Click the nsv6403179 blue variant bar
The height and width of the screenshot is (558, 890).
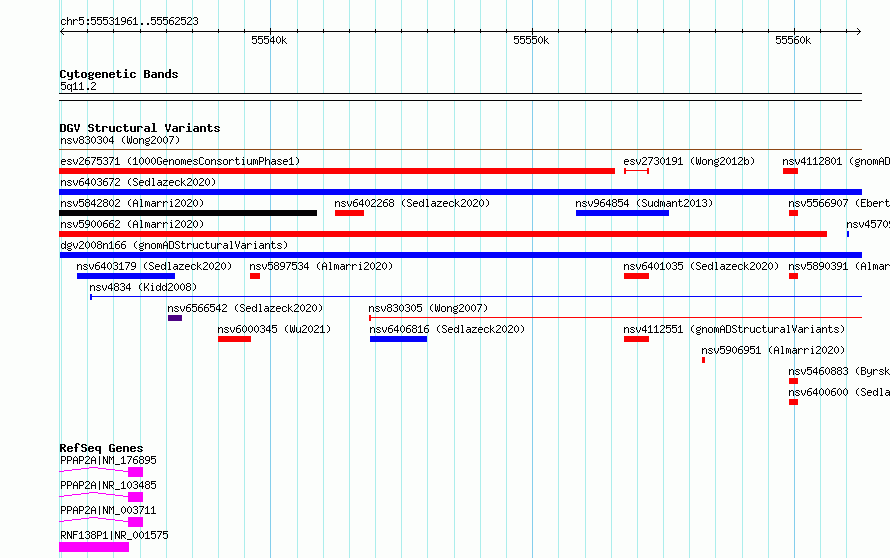pos(126,276)
